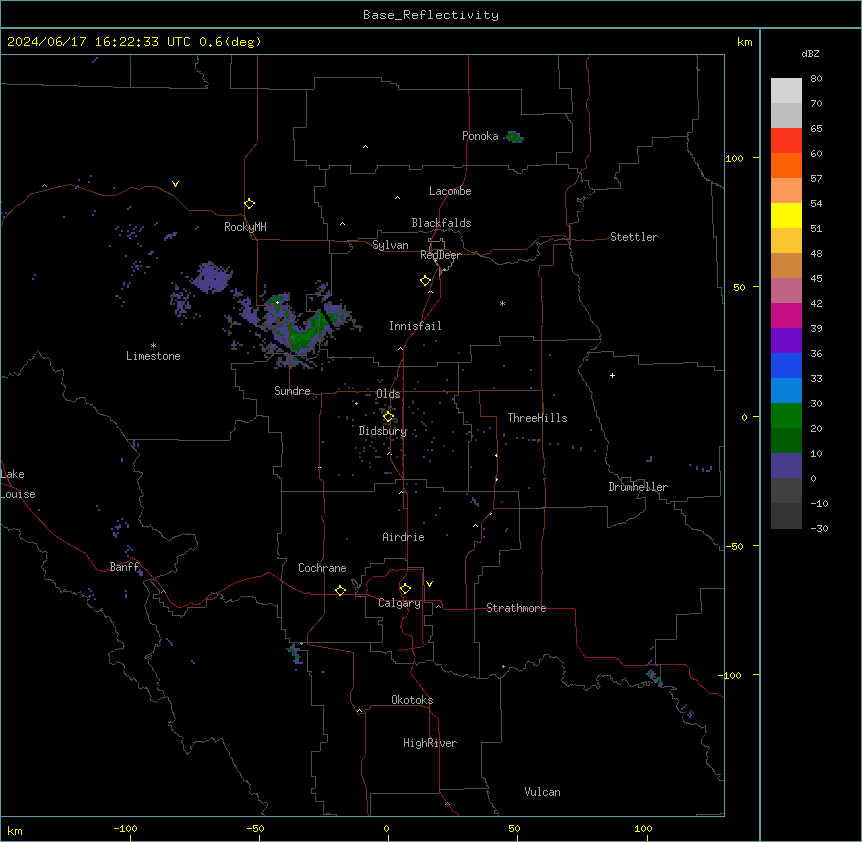Pick the purple 36-39 dBZ legend swatch

(786, 341)
